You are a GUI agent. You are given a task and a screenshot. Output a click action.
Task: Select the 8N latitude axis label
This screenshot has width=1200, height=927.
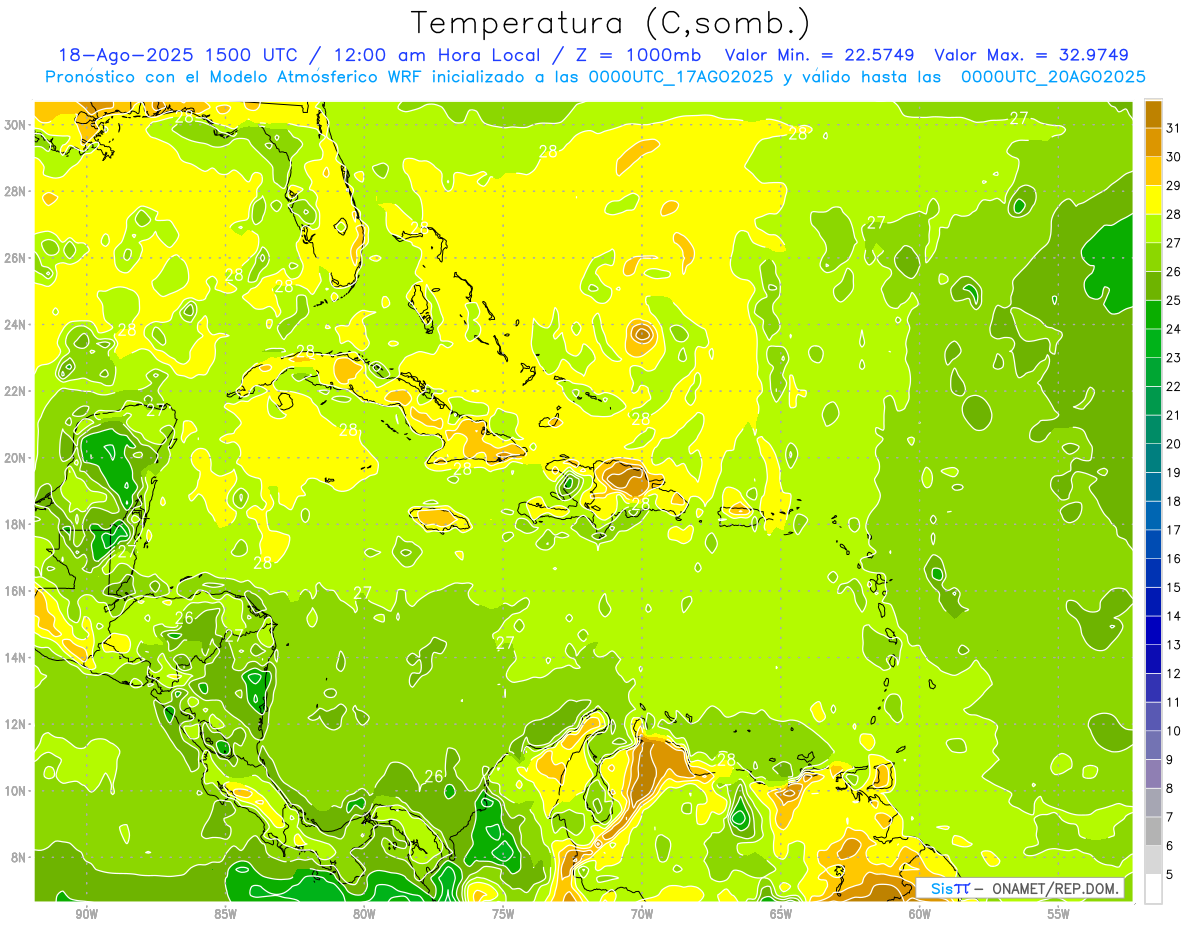(x=17, y=857)
